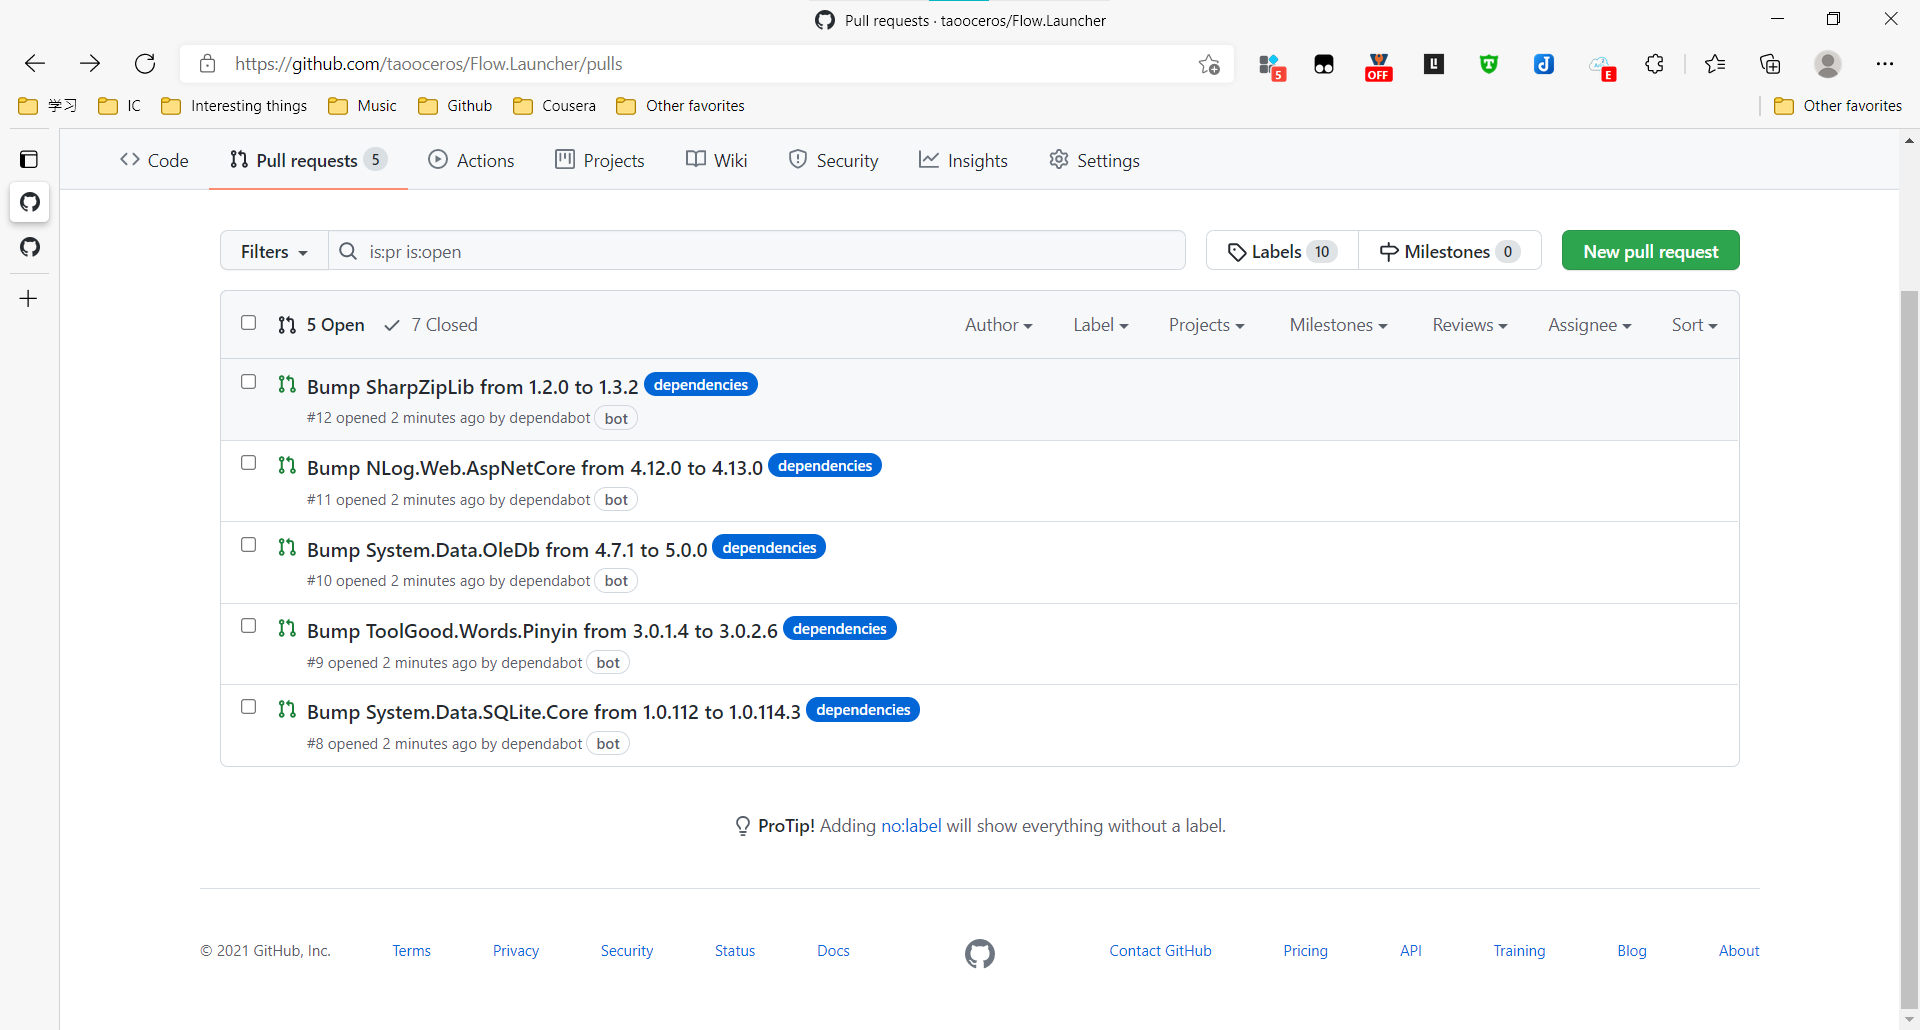
Task: Open the Sort dropdown
Action: click(x=1694, y=325)
